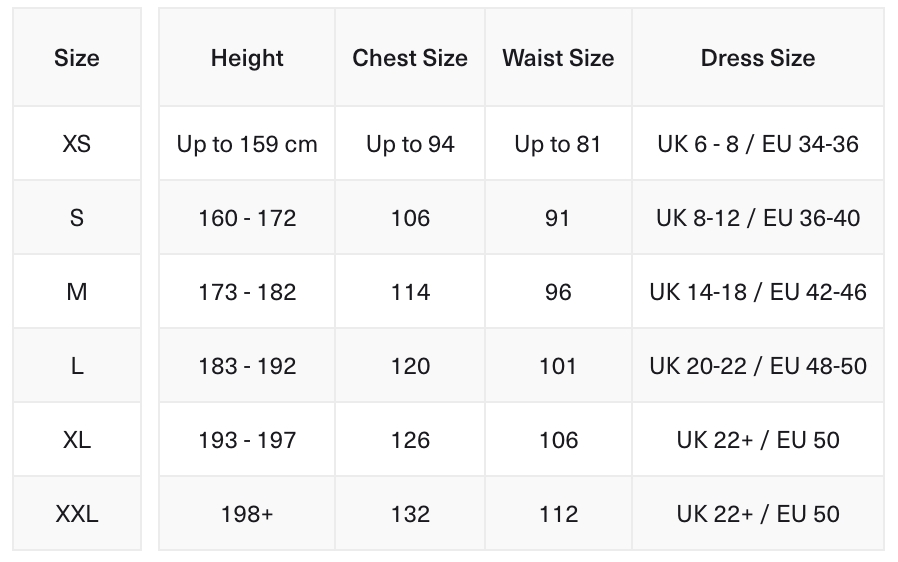Click the waist size 101 cell
The image size is (898, 562).
558,366
